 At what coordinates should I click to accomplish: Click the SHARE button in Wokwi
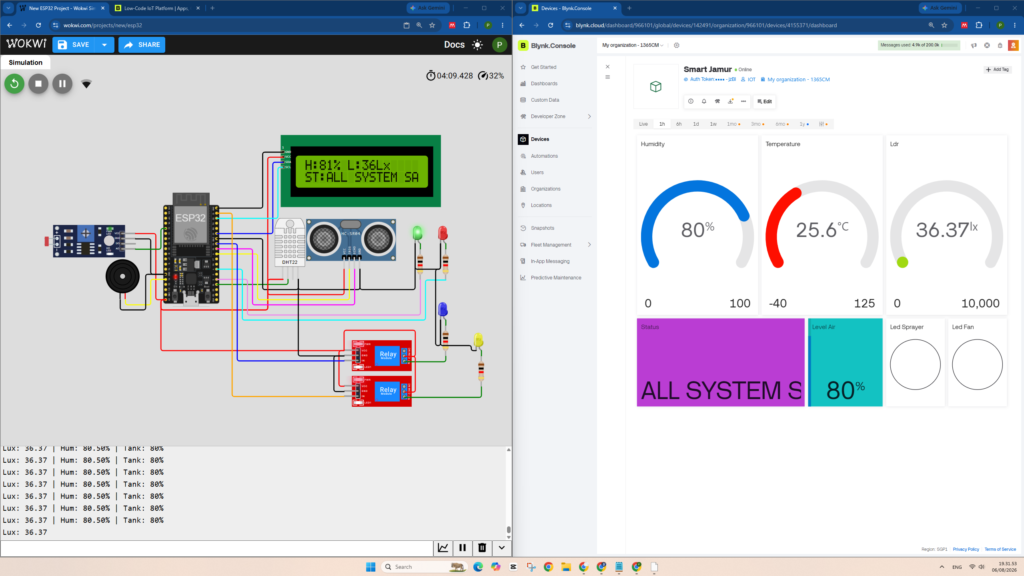[x=142, y=45]
